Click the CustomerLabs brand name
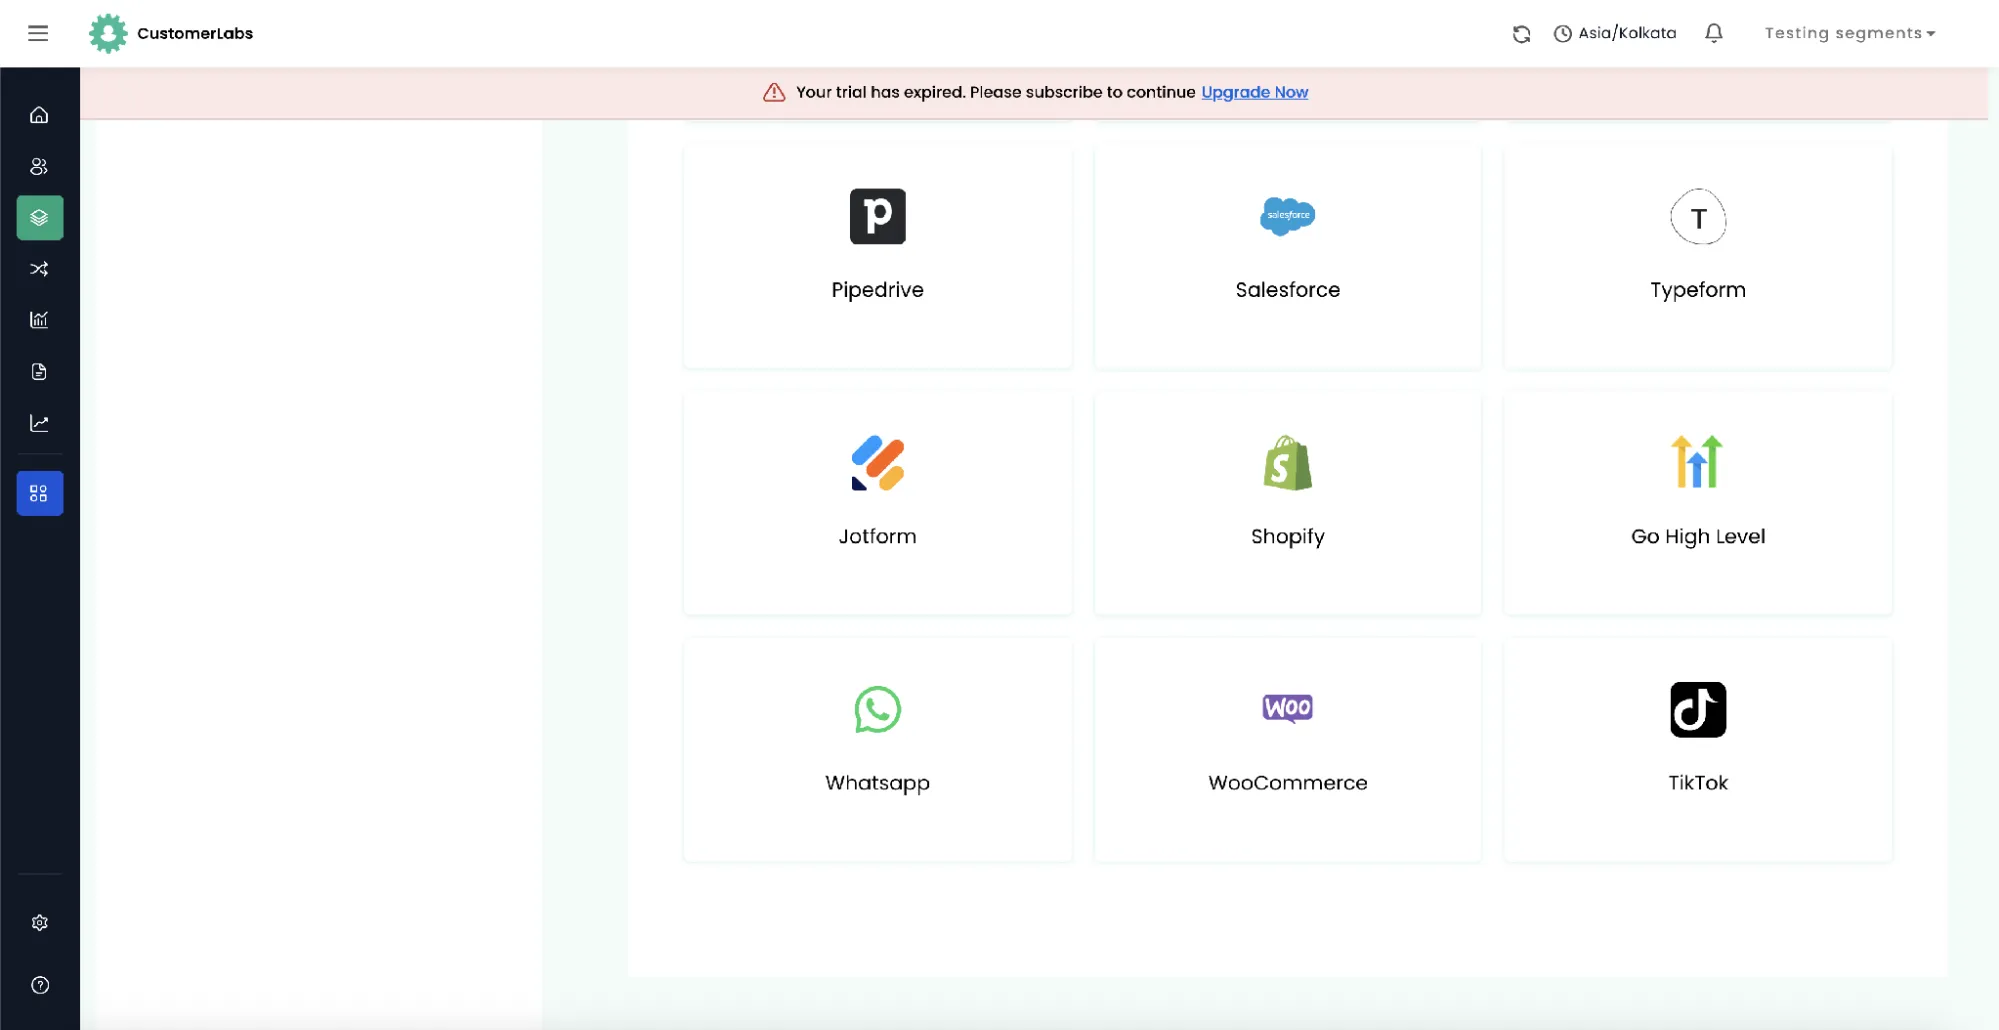 [195, 33]
